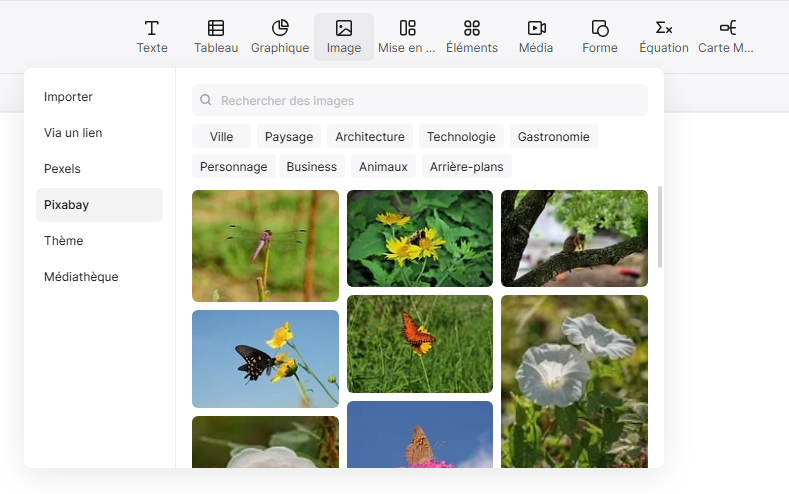Insert the white morning glory flowers photo

tap(574, 382)
